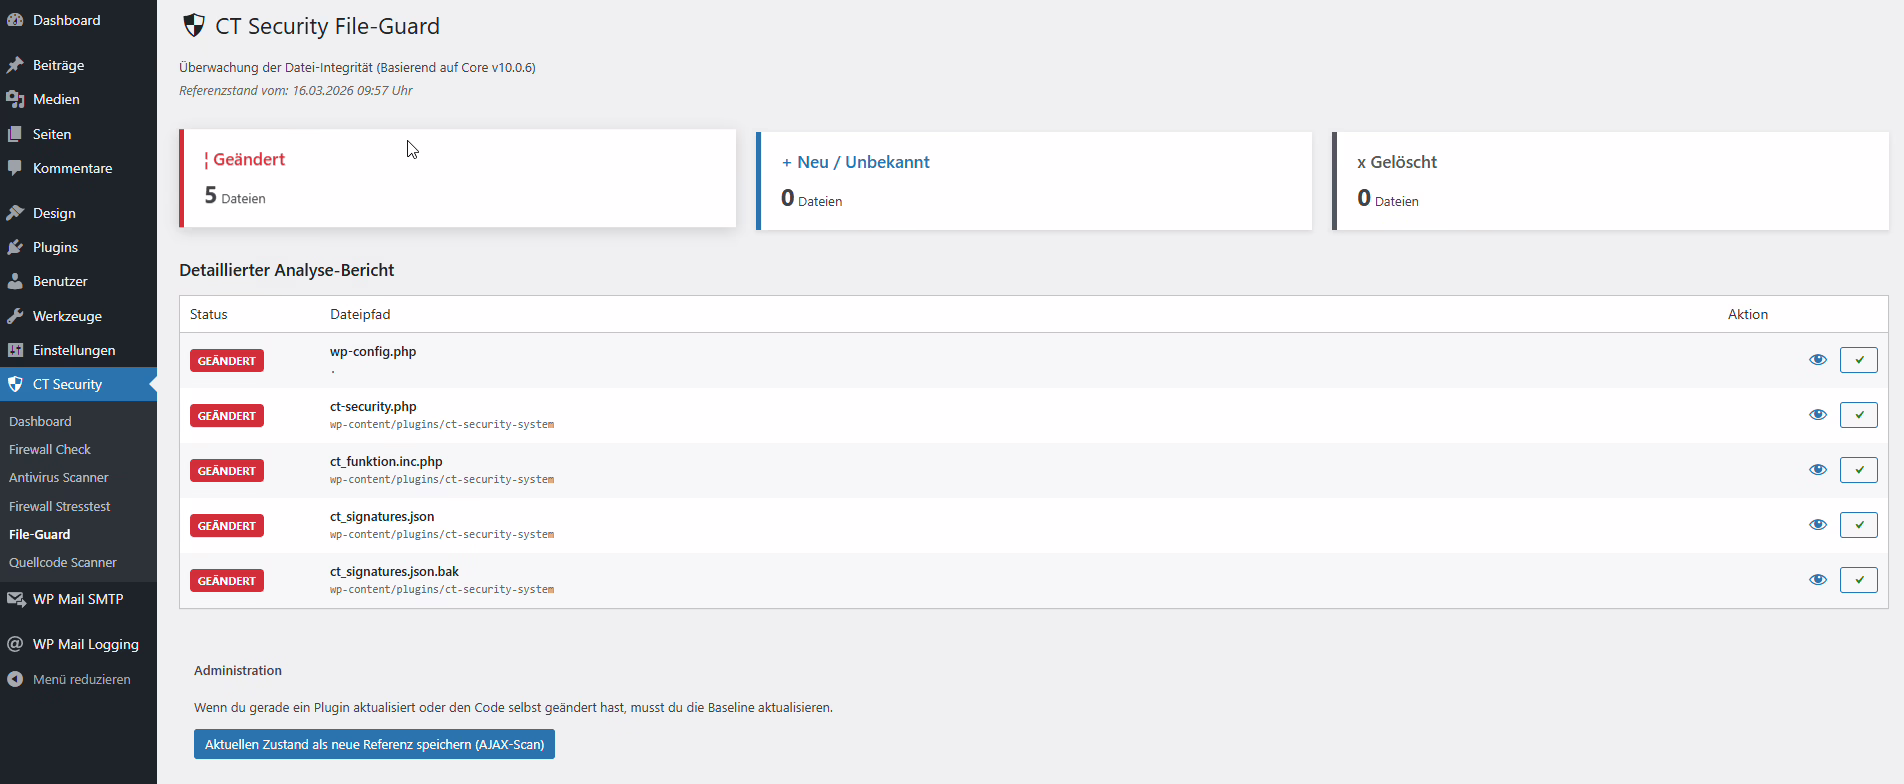Image resolution: width=1904 pixels, height=784 pixels.
Task: Open the WP Mail Logging menu item
Action: coord(78,644)
